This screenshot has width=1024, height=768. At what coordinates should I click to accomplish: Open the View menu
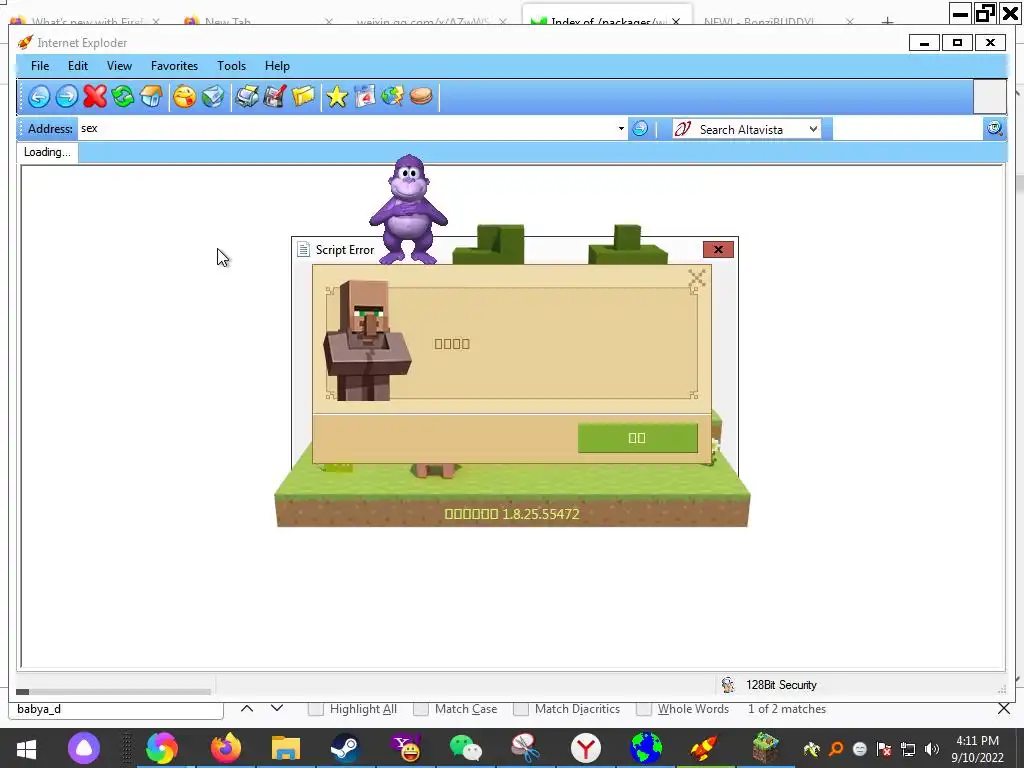[x=119, y=66]
